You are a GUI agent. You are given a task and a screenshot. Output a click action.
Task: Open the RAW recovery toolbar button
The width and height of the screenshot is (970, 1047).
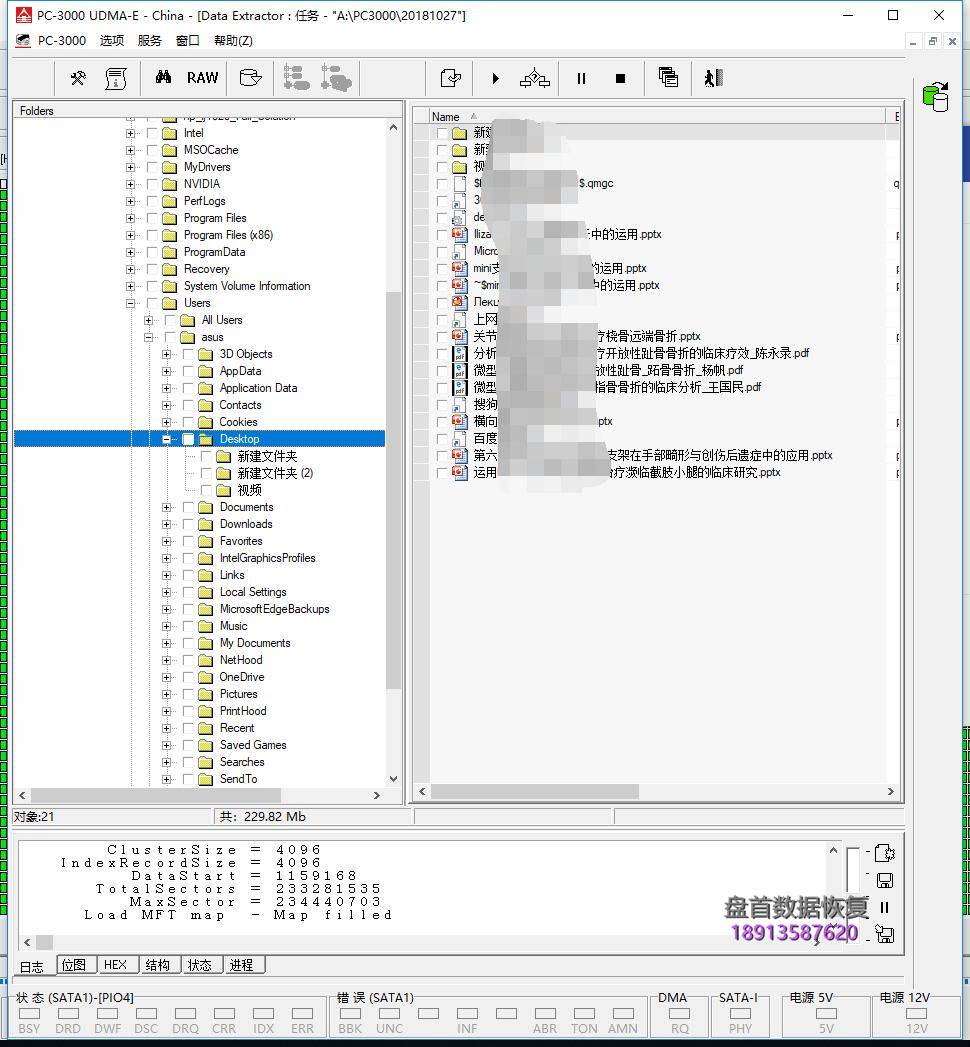202,78
